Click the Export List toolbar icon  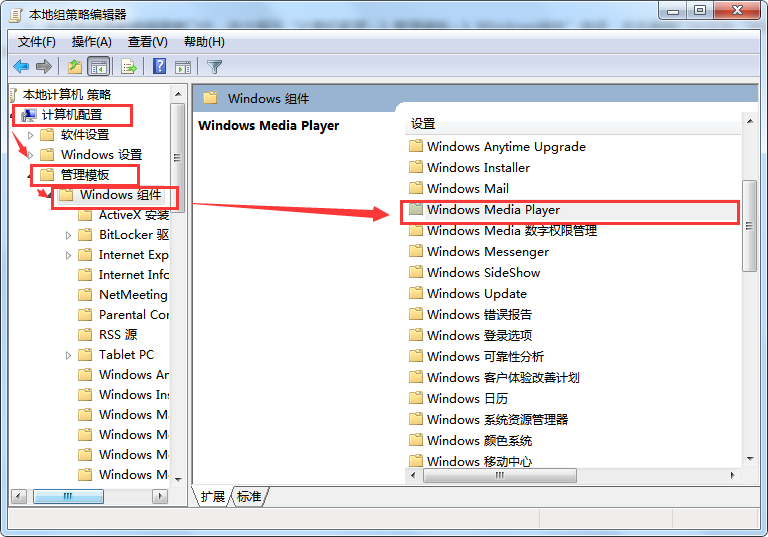click(x=128, y=67)
